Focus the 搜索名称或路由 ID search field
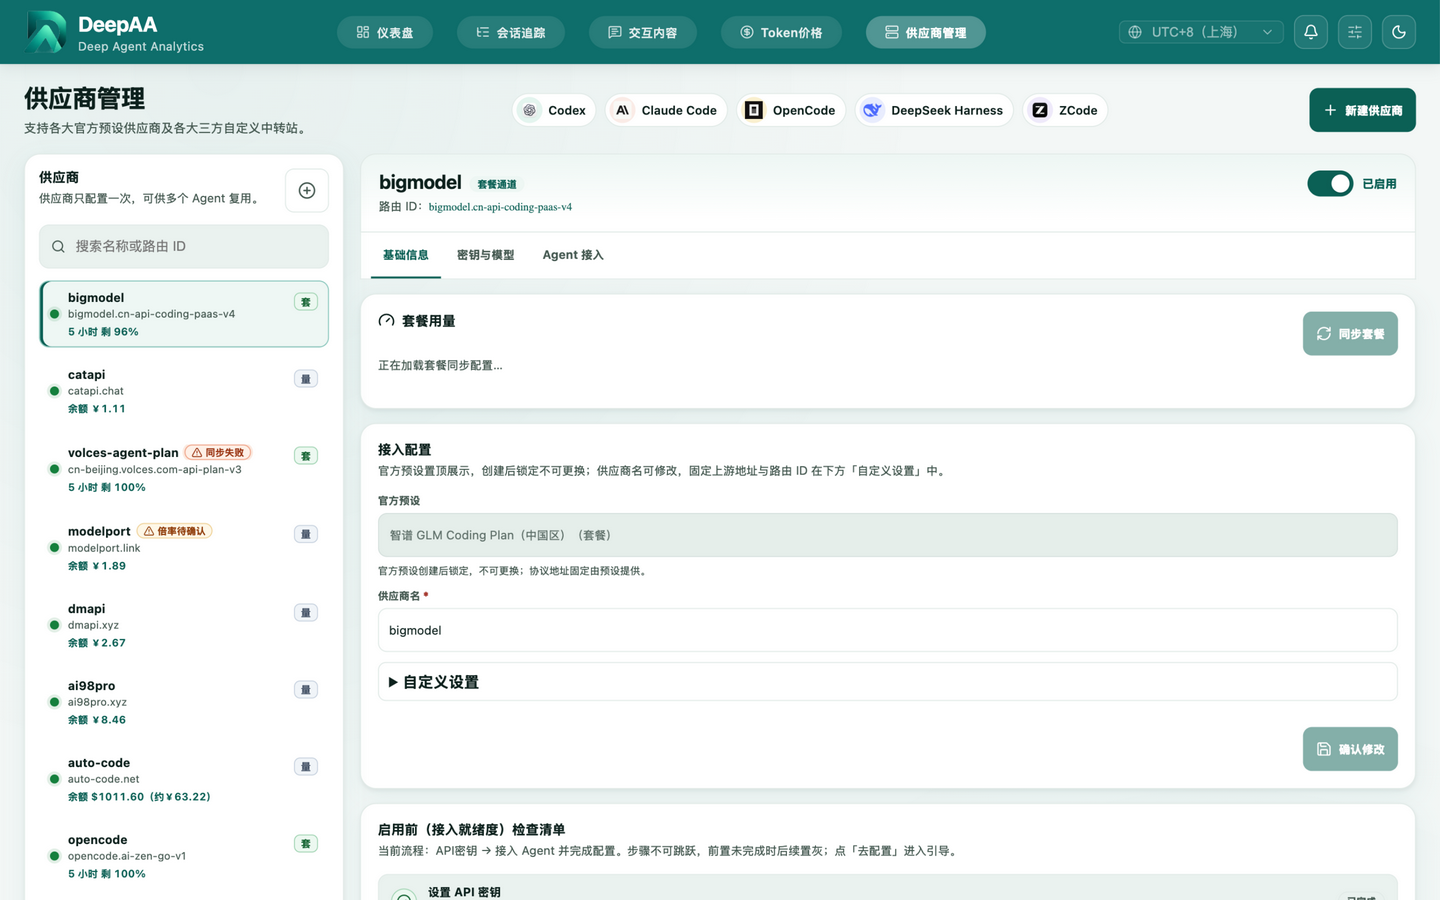The height and width of the screenshot is (900, 1440). 184,246
